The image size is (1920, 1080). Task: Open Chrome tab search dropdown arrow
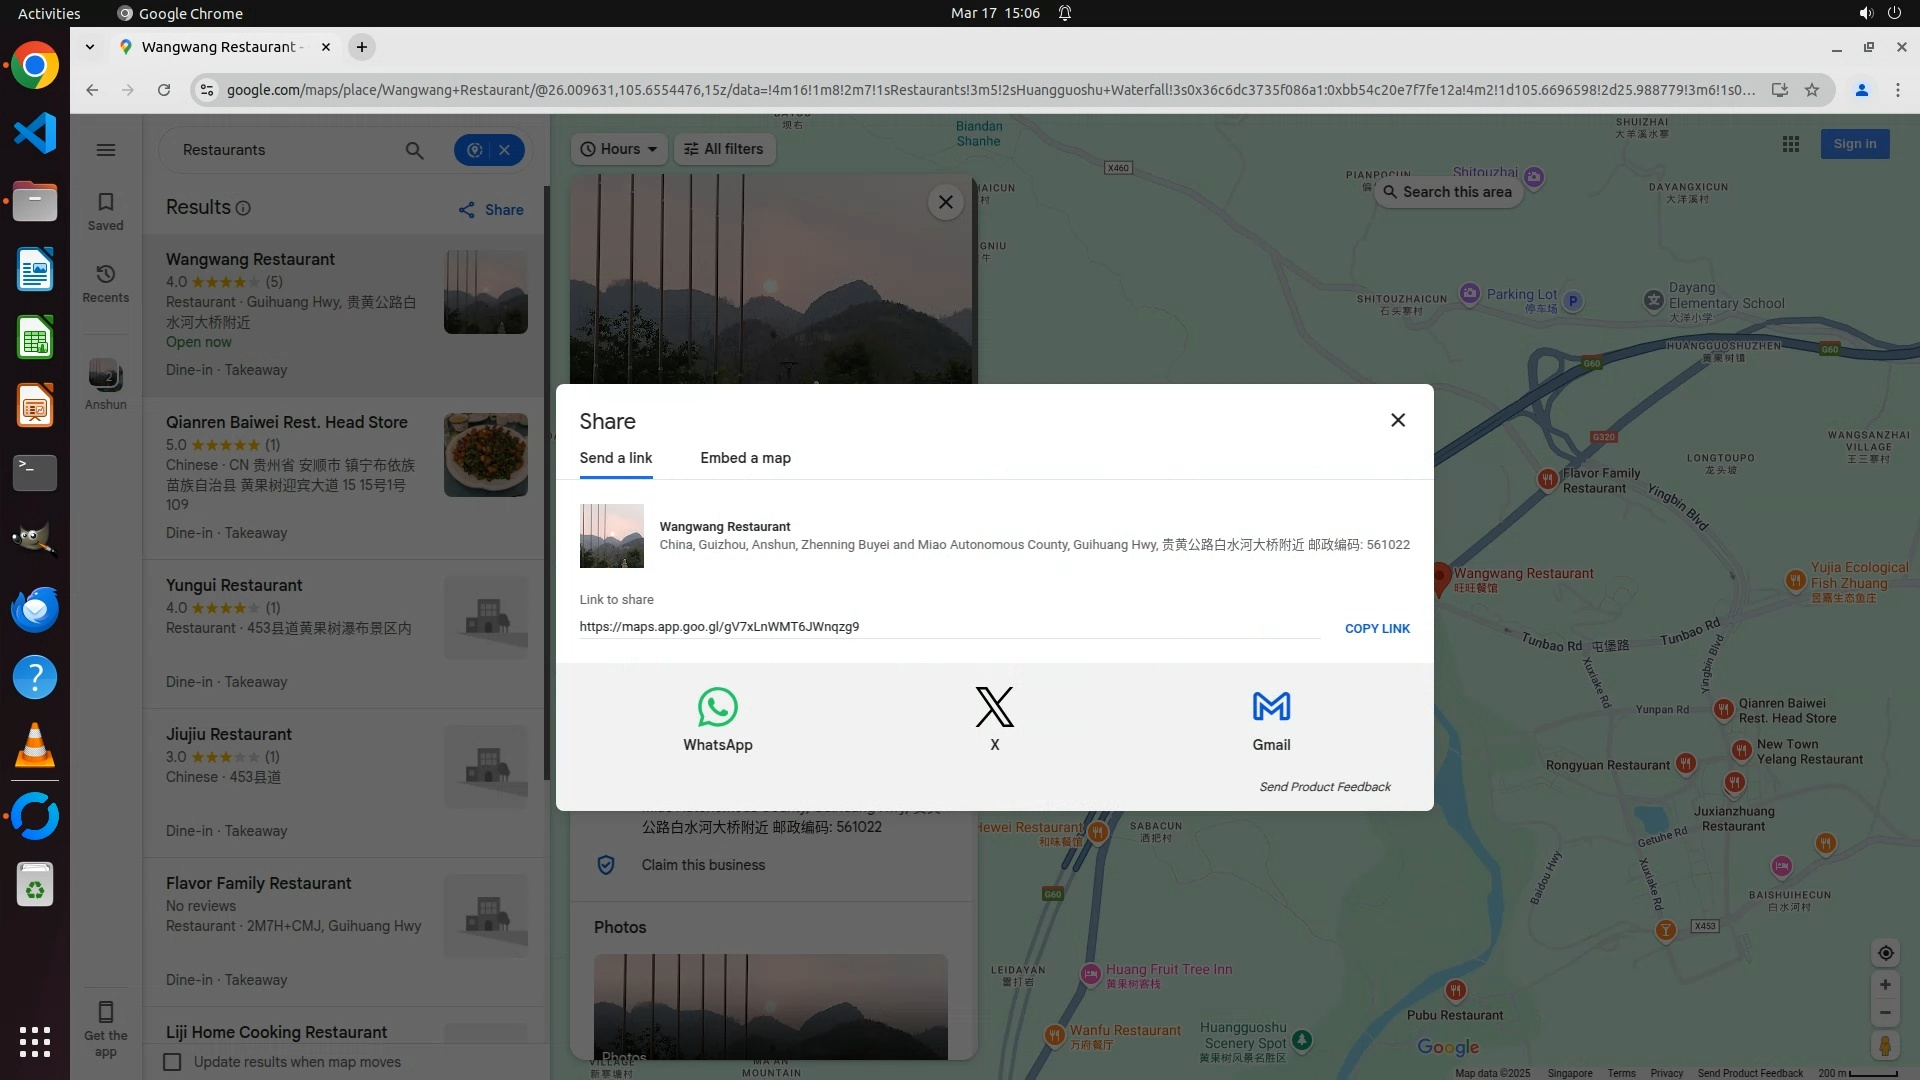click(90, 47)
